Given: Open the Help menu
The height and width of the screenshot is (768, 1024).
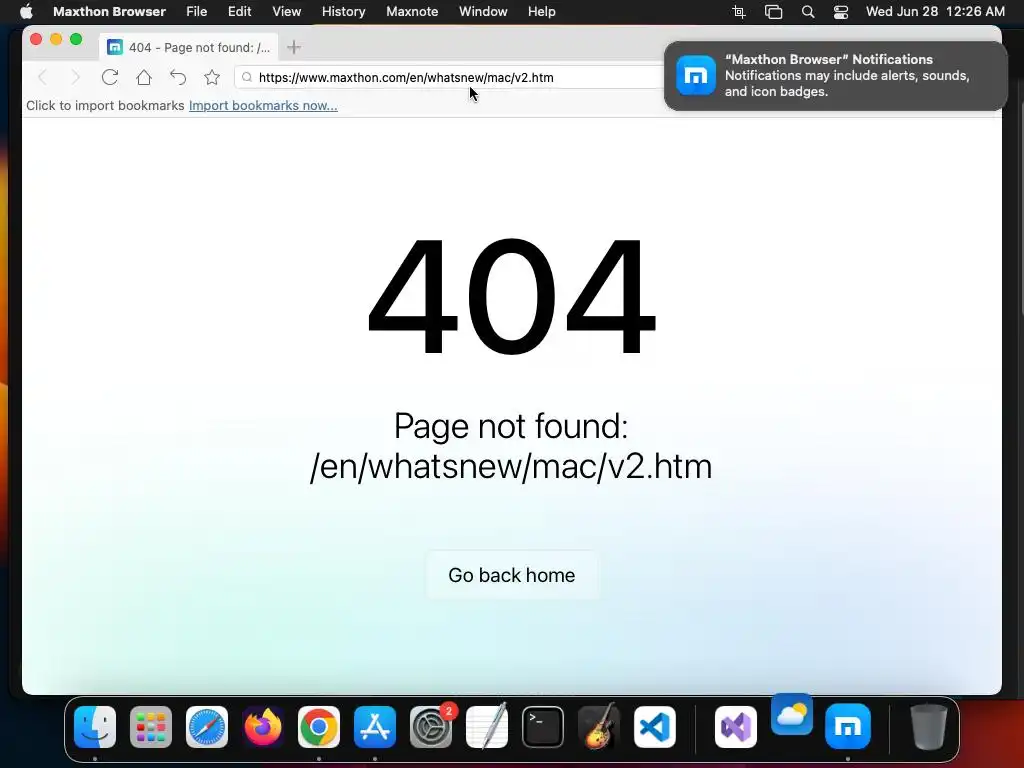Looking at the screenshot, I should pos(541,12).
